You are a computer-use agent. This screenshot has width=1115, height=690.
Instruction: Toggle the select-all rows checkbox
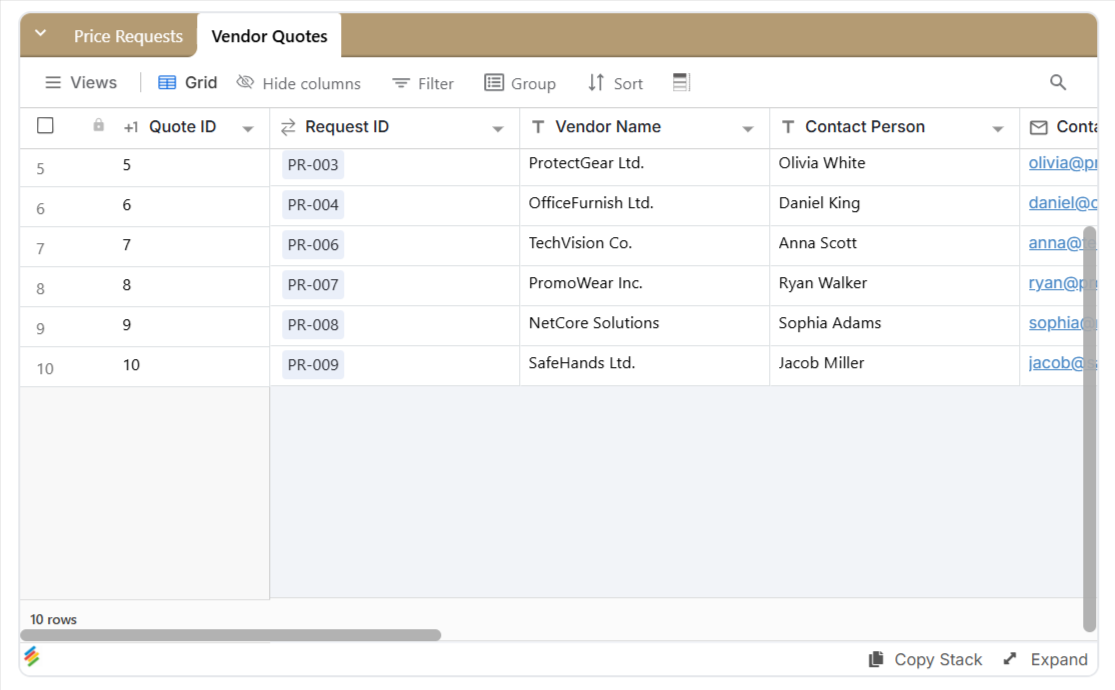click(46, 126)
